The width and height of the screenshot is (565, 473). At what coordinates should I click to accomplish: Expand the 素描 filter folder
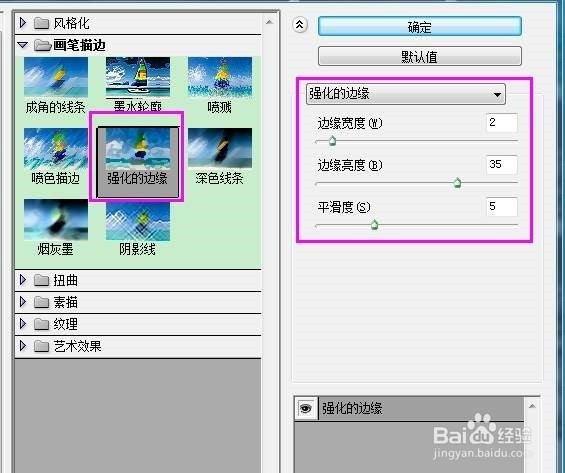pos(23,302)
